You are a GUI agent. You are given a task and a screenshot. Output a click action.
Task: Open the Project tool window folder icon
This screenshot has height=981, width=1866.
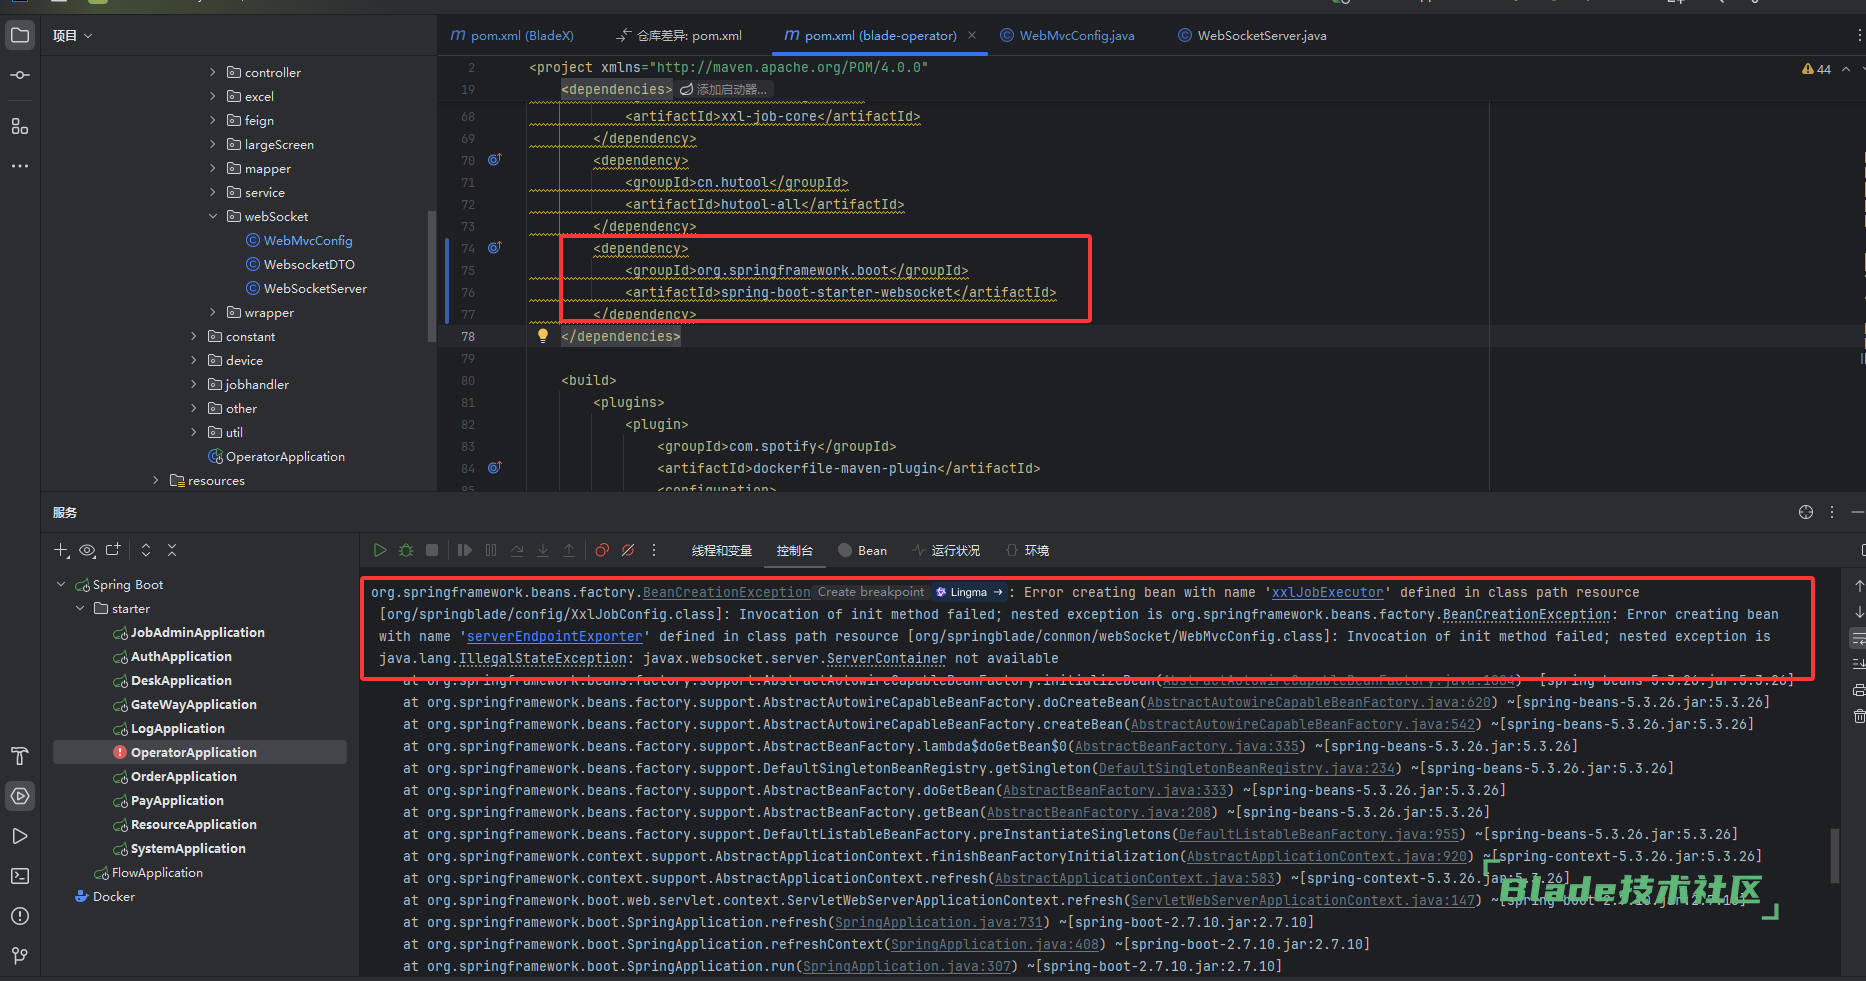pos(20,36)
